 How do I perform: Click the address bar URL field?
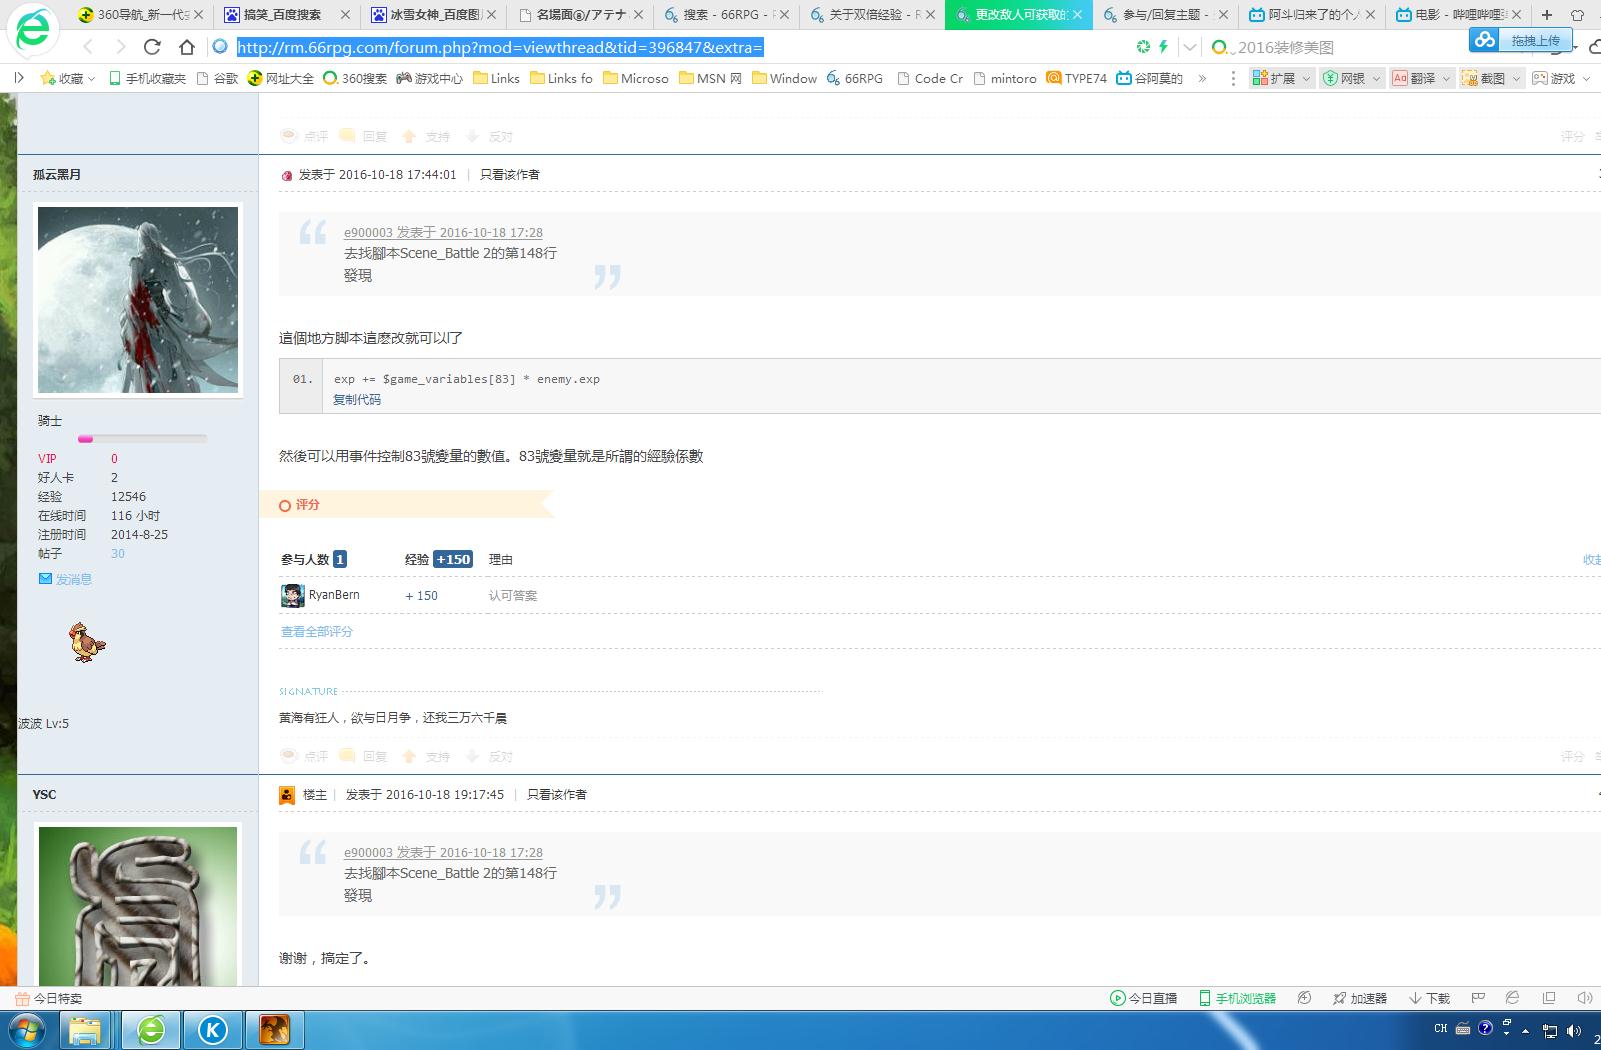click(670, 47)
